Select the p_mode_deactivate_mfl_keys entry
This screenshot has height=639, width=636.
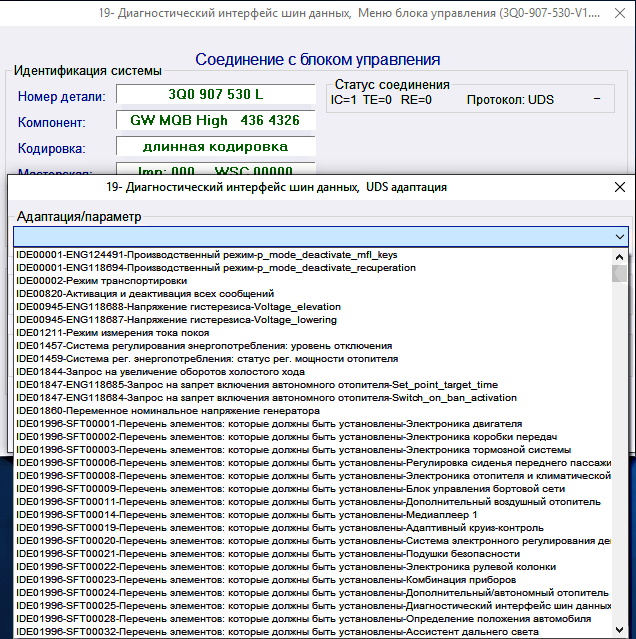click(206, 255)
